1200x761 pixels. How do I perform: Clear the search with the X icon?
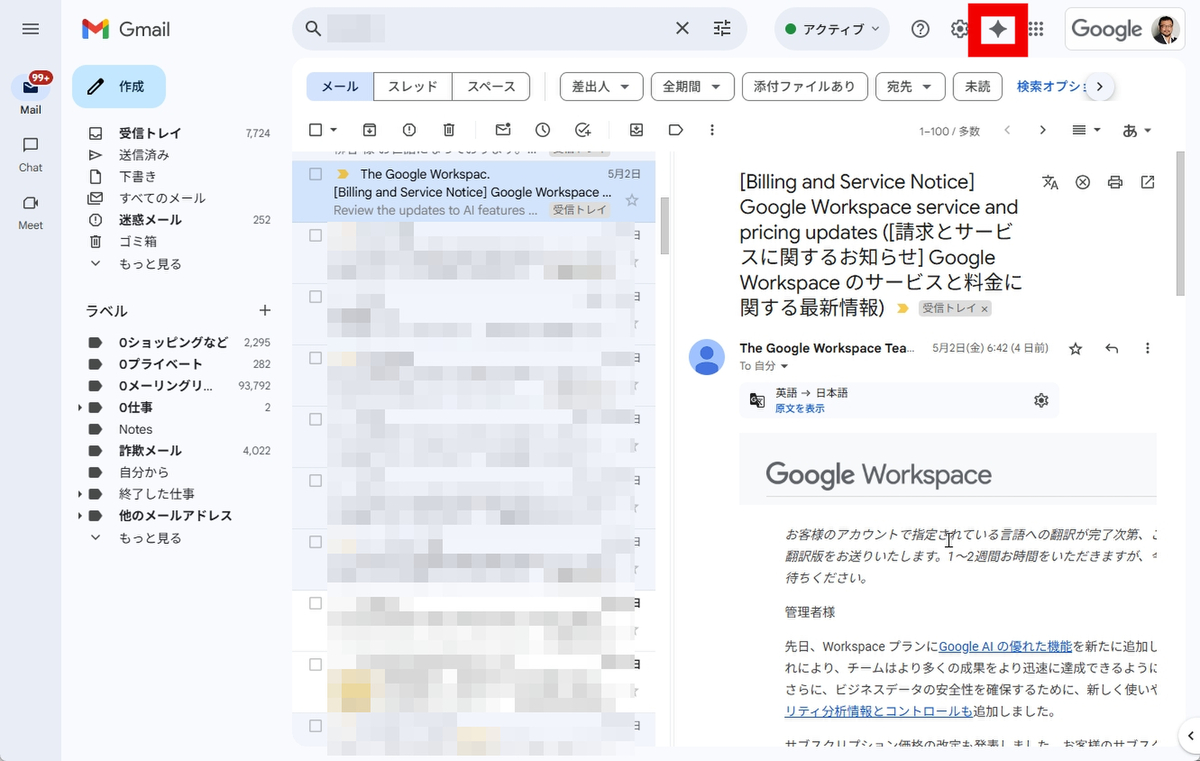click(682, 29)
